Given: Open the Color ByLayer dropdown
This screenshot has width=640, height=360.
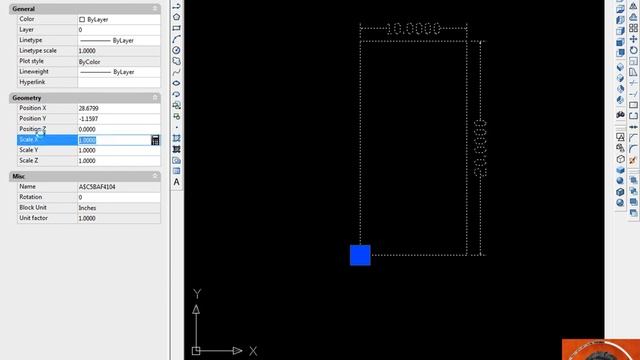Looking at the screenshot, I should pos(119,19).
